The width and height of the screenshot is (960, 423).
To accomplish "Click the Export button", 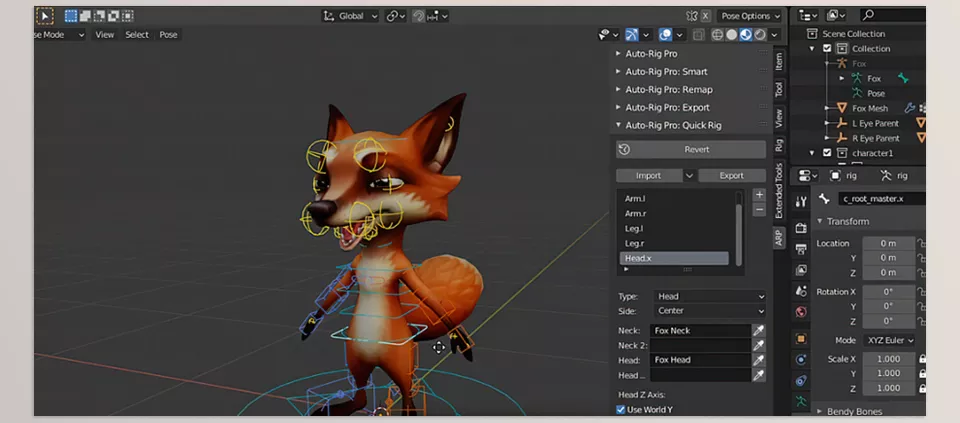I will pos(732,176).
